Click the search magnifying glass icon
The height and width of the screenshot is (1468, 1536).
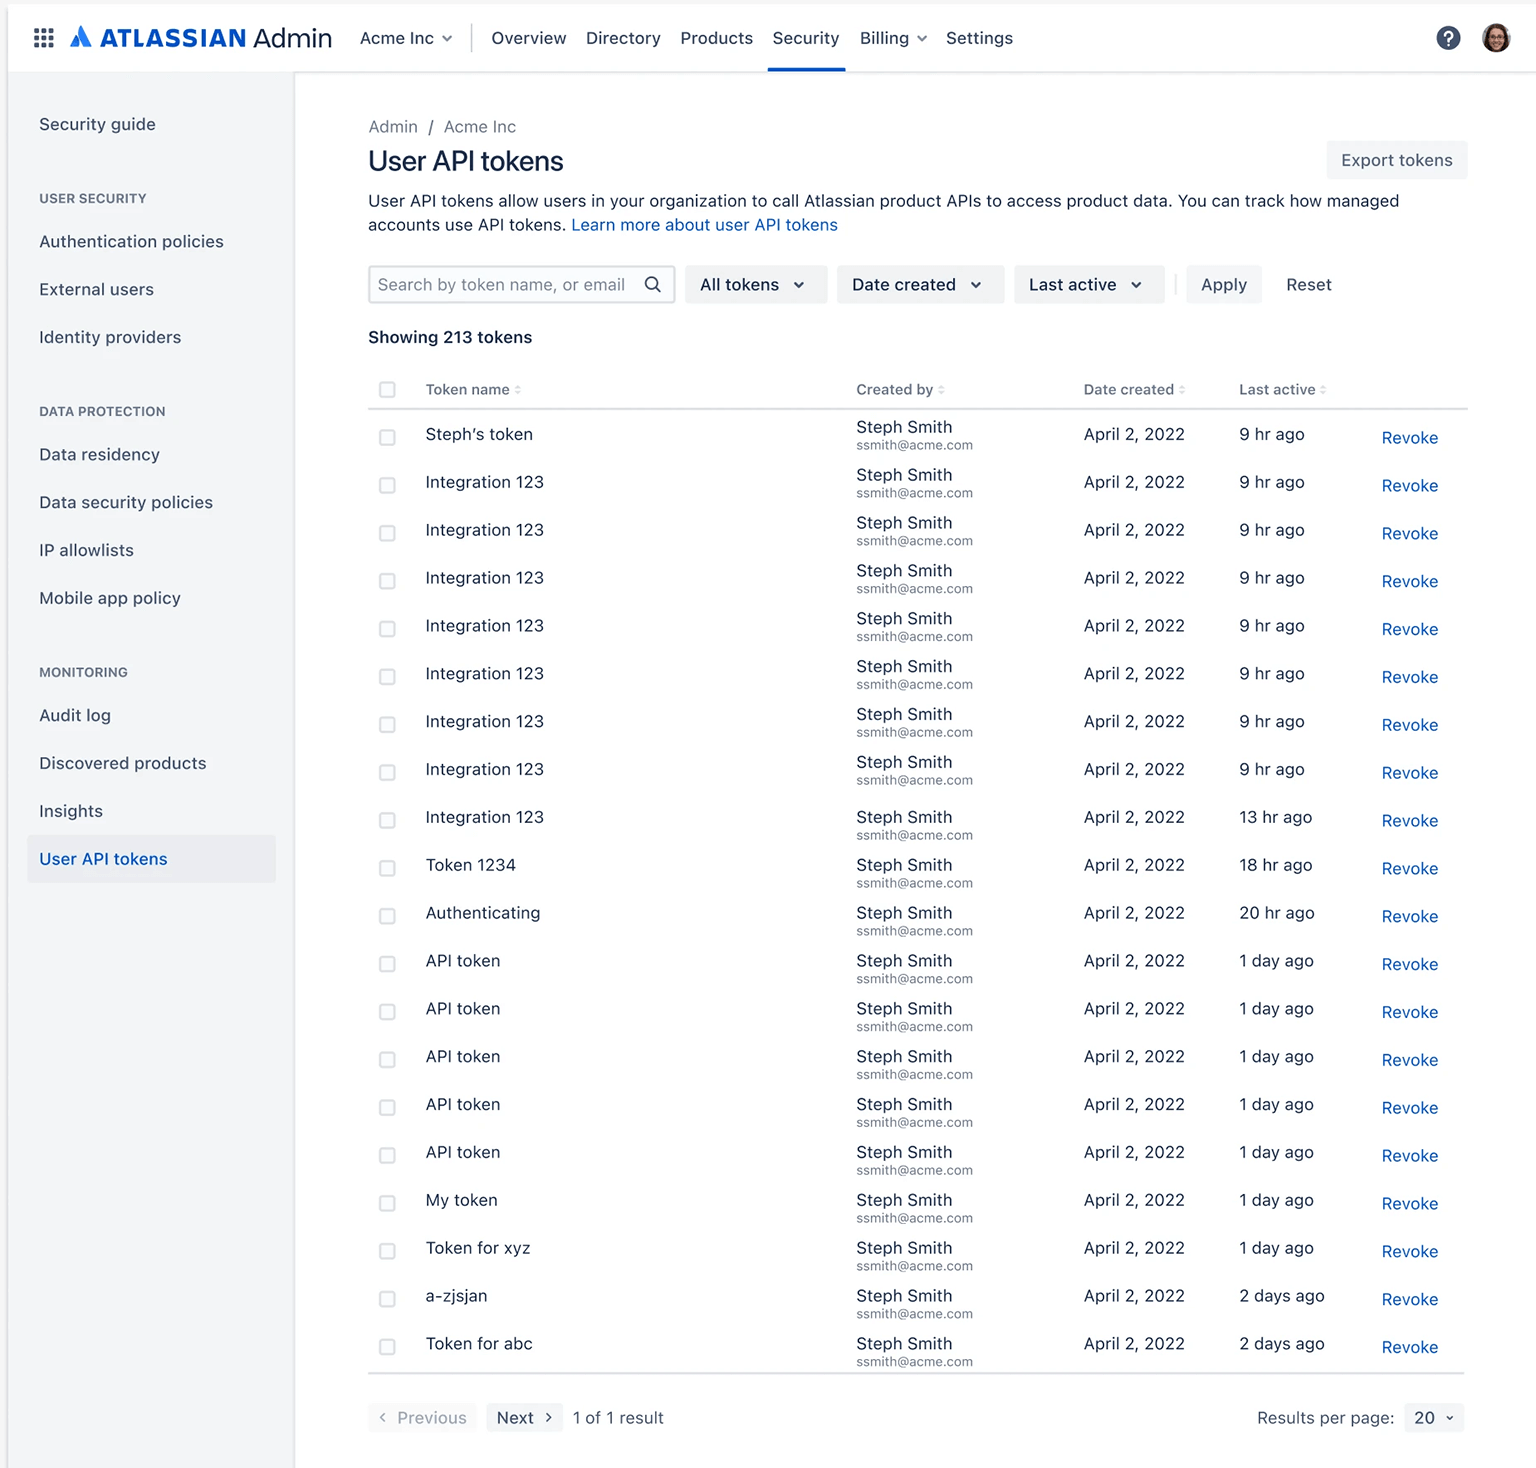coord(652,284)
